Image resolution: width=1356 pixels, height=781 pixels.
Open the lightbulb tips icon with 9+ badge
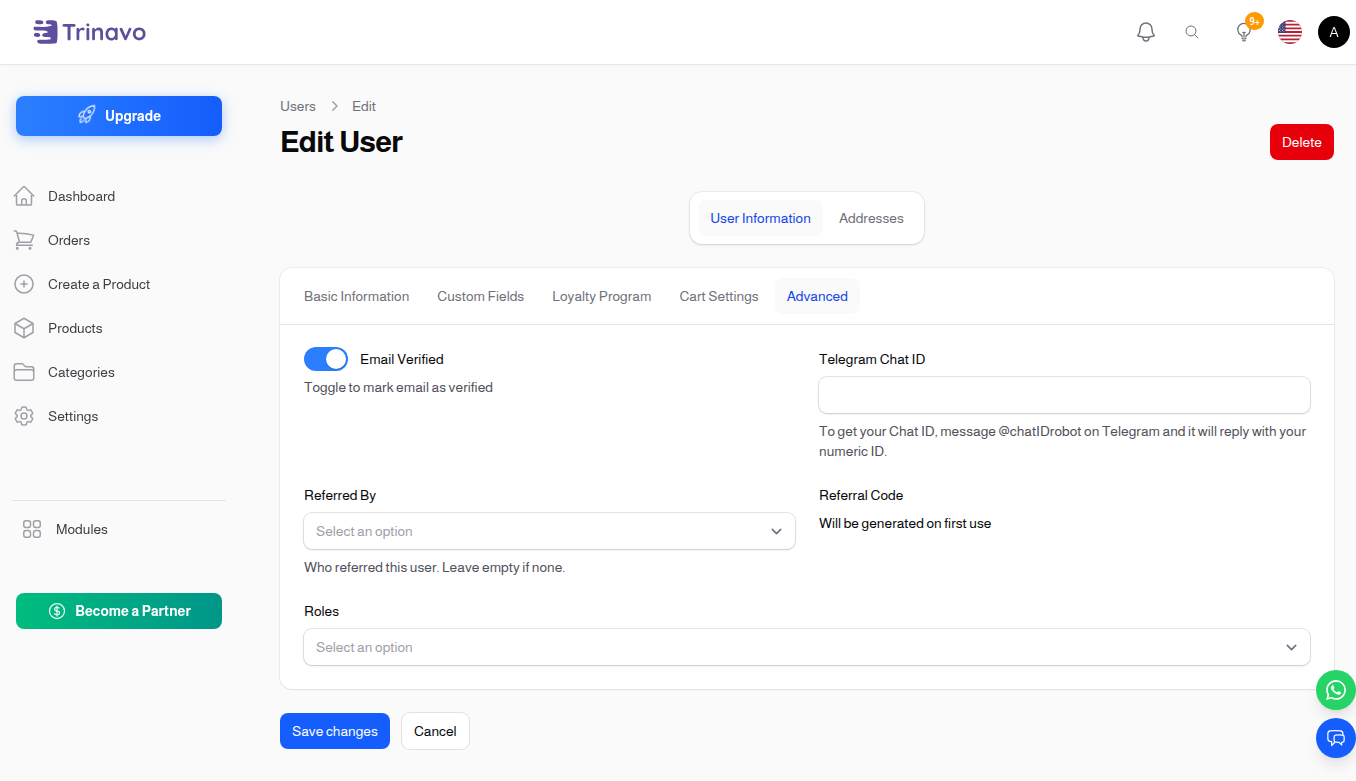click(1245, 31)
